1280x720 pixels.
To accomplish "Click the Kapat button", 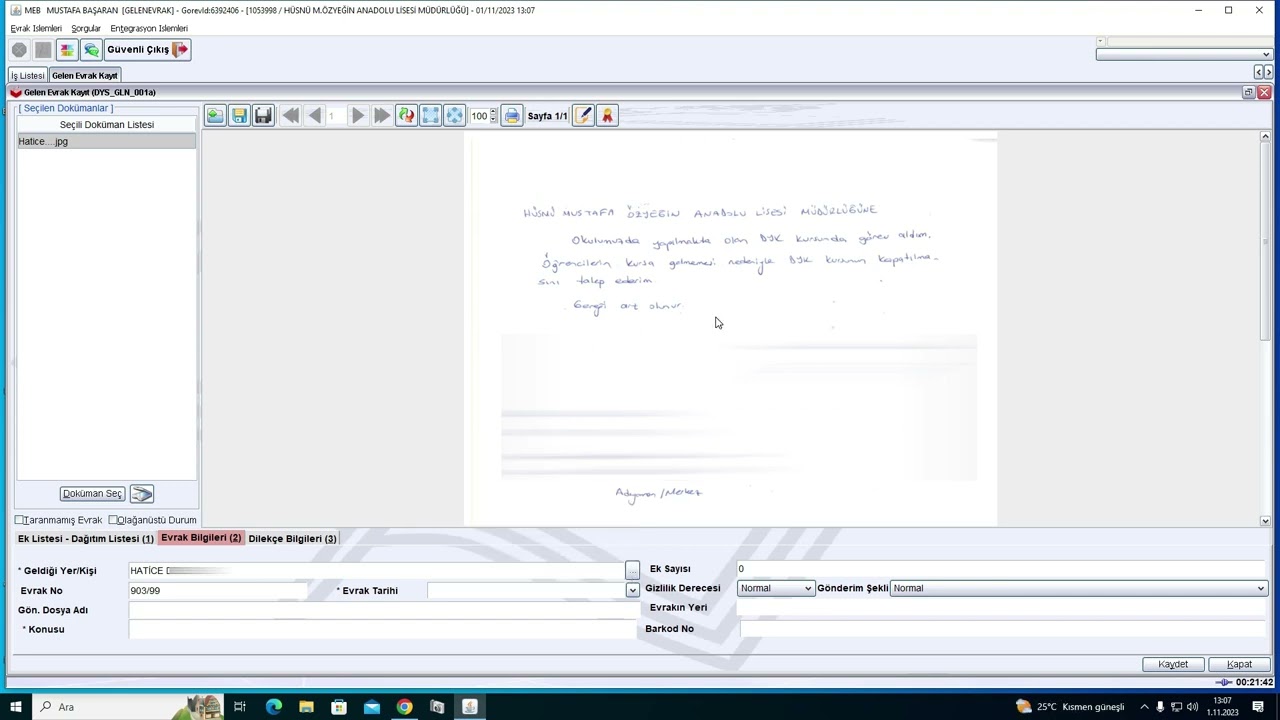I will coord(1240,664).
